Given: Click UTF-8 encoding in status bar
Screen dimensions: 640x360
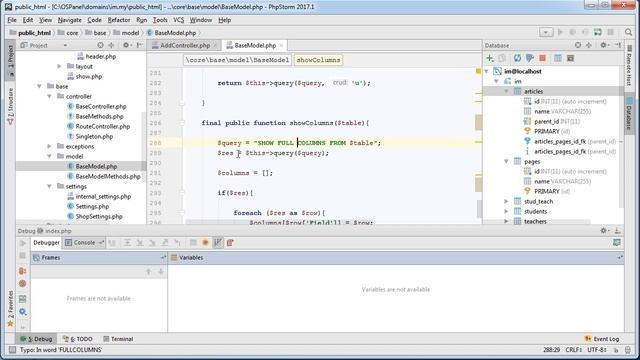Looking at the screenshot, I should 598,350.
